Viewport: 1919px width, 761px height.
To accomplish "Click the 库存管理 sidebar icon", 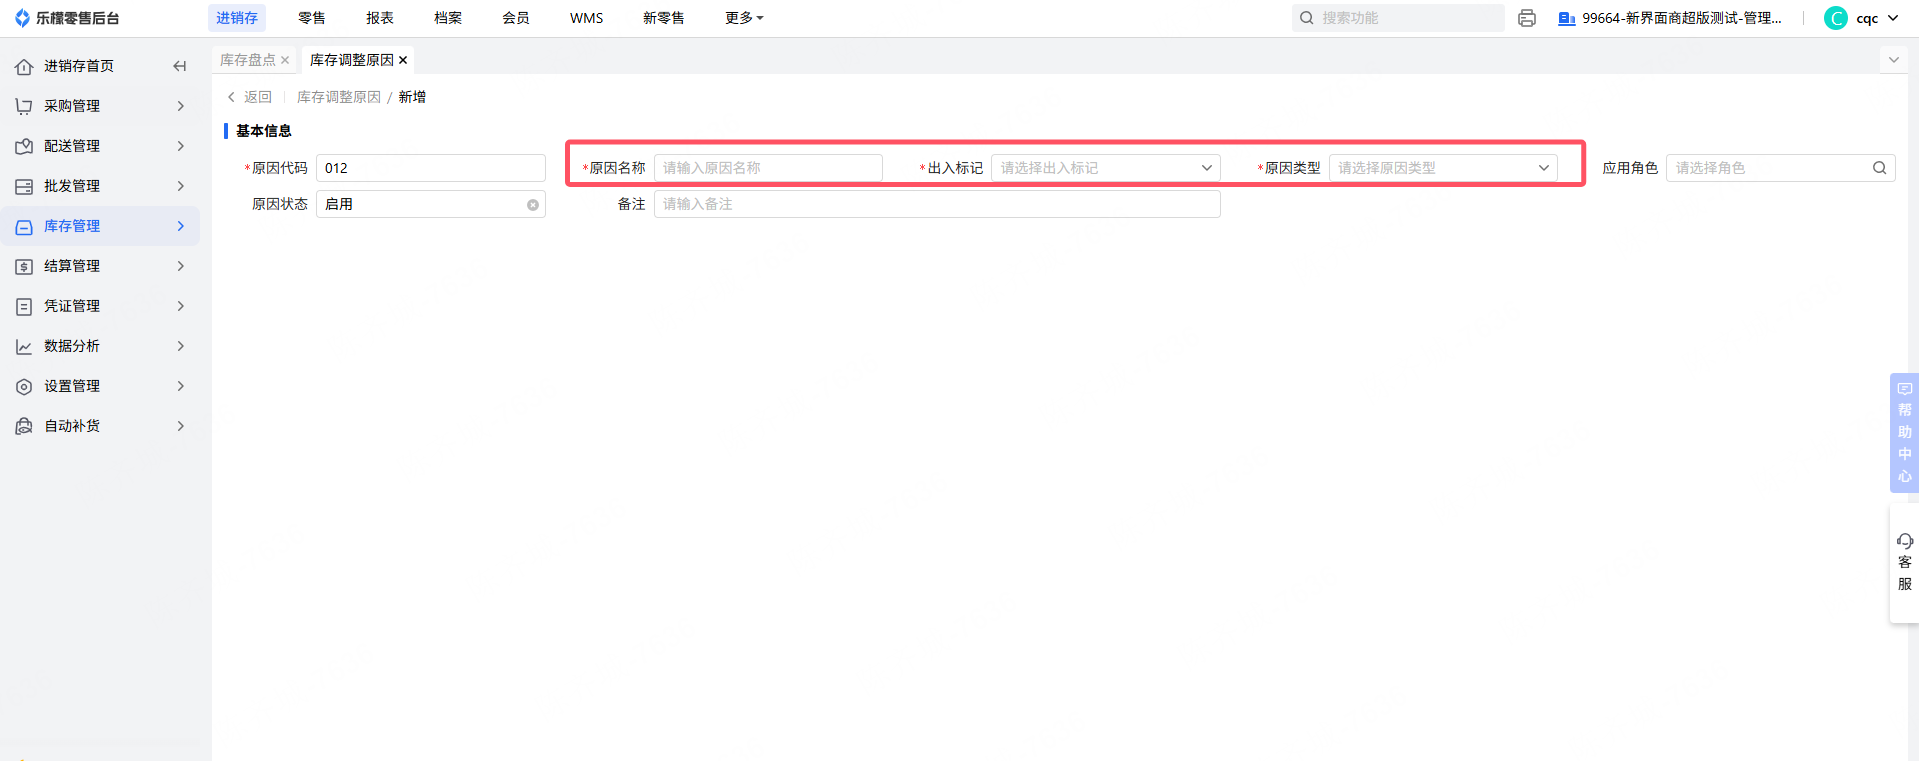I will tap(24, 226).
